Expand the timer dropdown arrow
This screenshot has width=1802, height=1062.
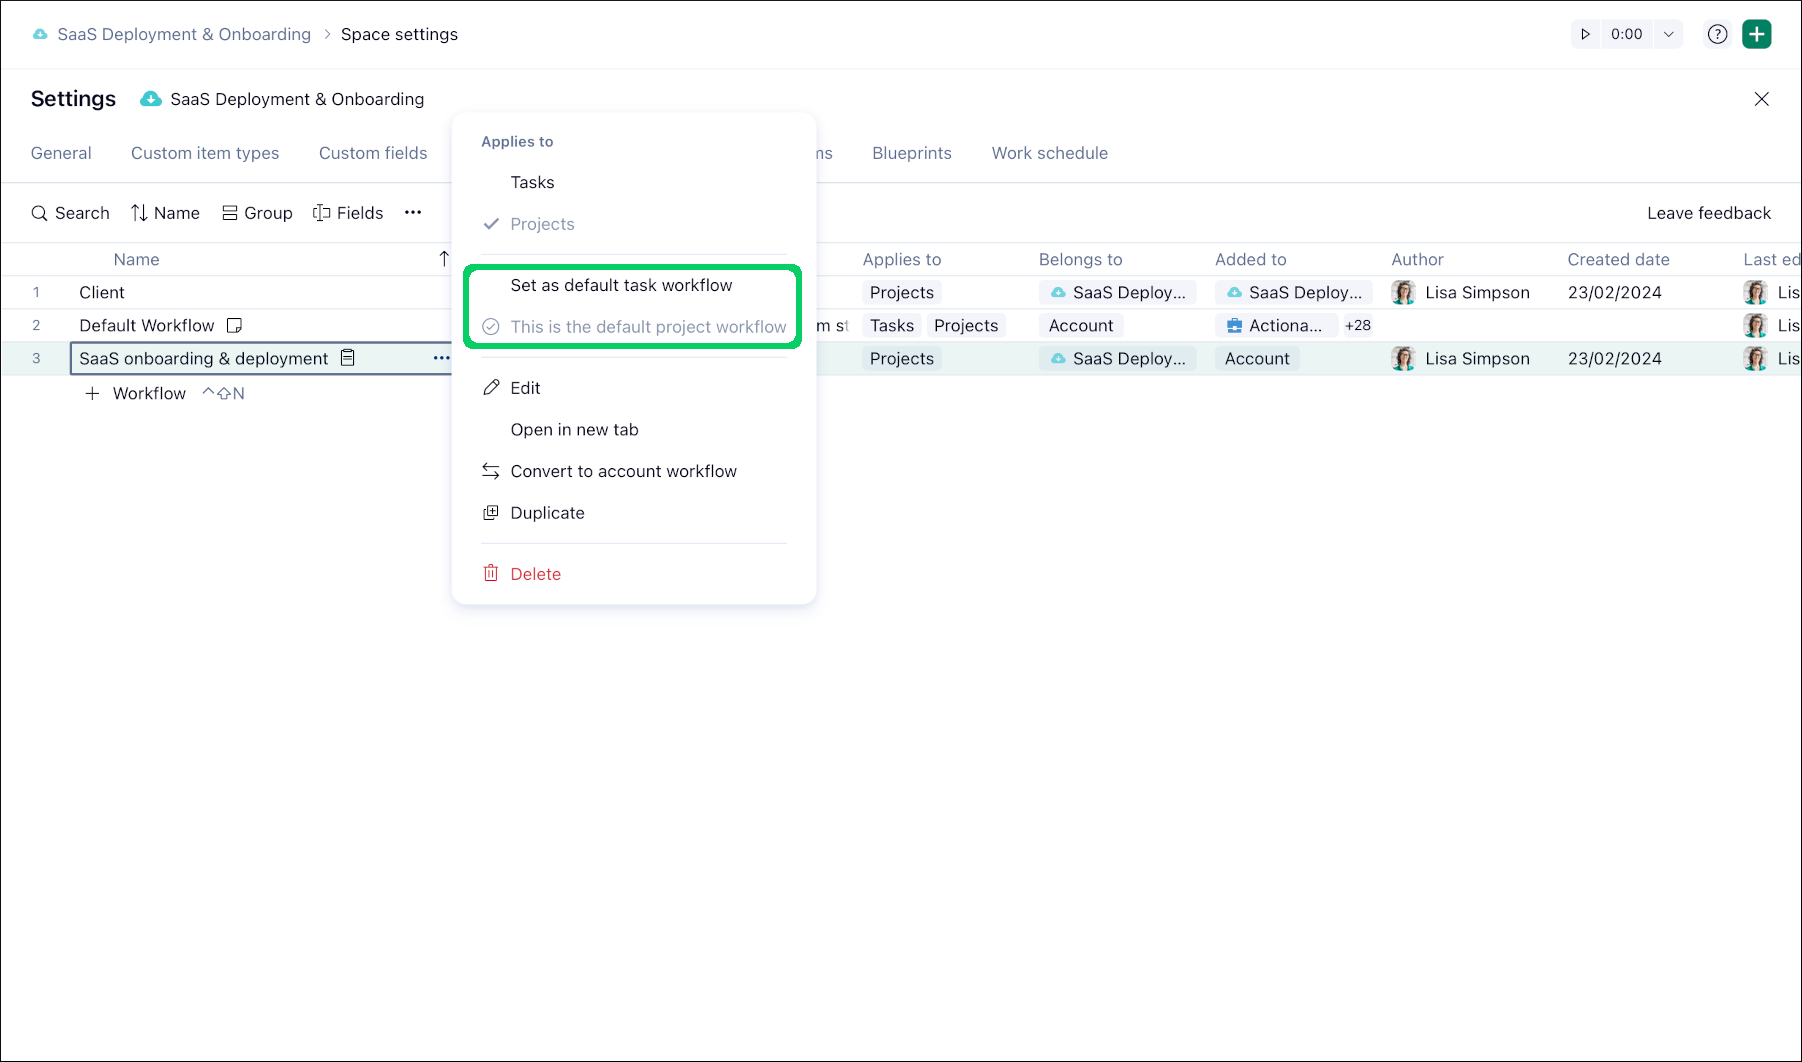(x=1668, y=34)
